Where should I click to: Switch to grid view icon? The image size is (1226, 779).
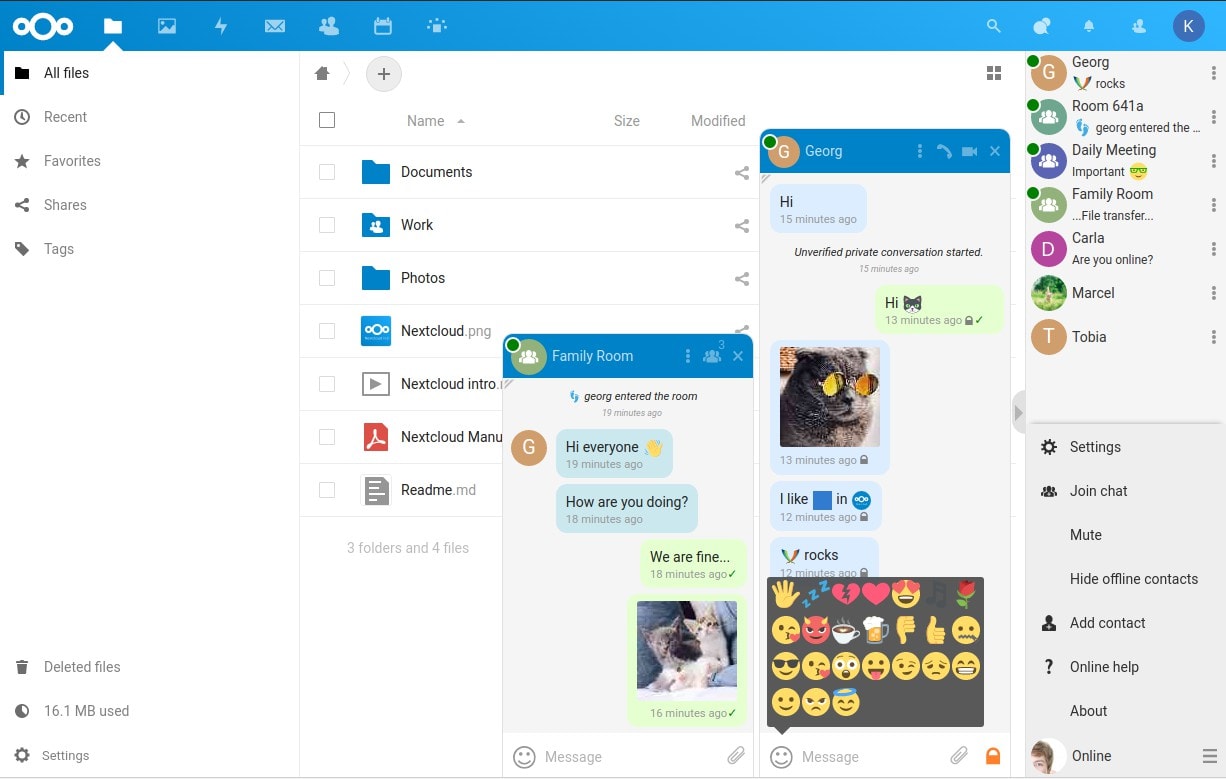[993, 73]
